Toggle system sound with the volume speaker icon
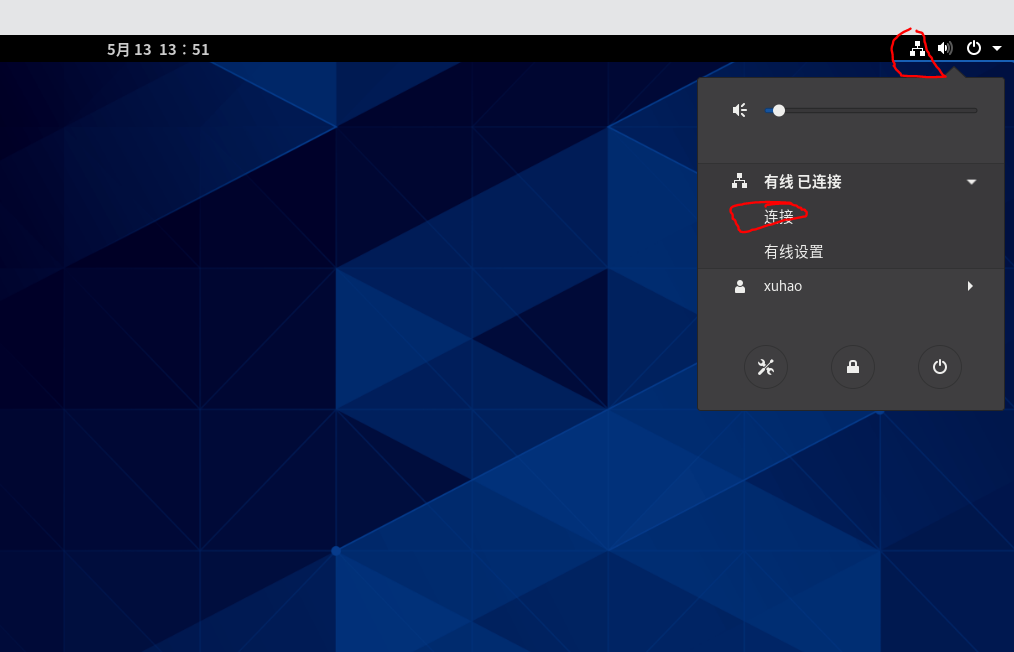Image resolution: width=1014 pixels, height=652 pixels. pos(944,47)
